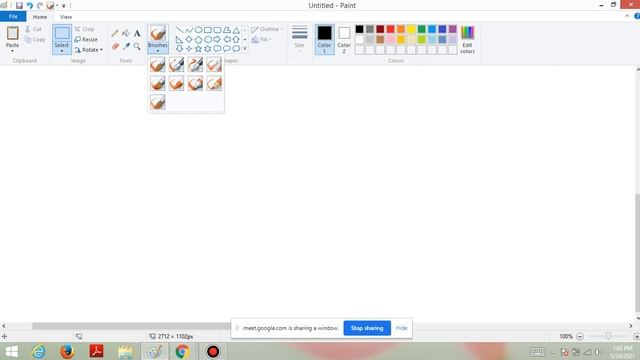Open the Select dropdown arrow
Image resolution: width=640 pixels, height=360 pixels.
(x=62, y=51)
